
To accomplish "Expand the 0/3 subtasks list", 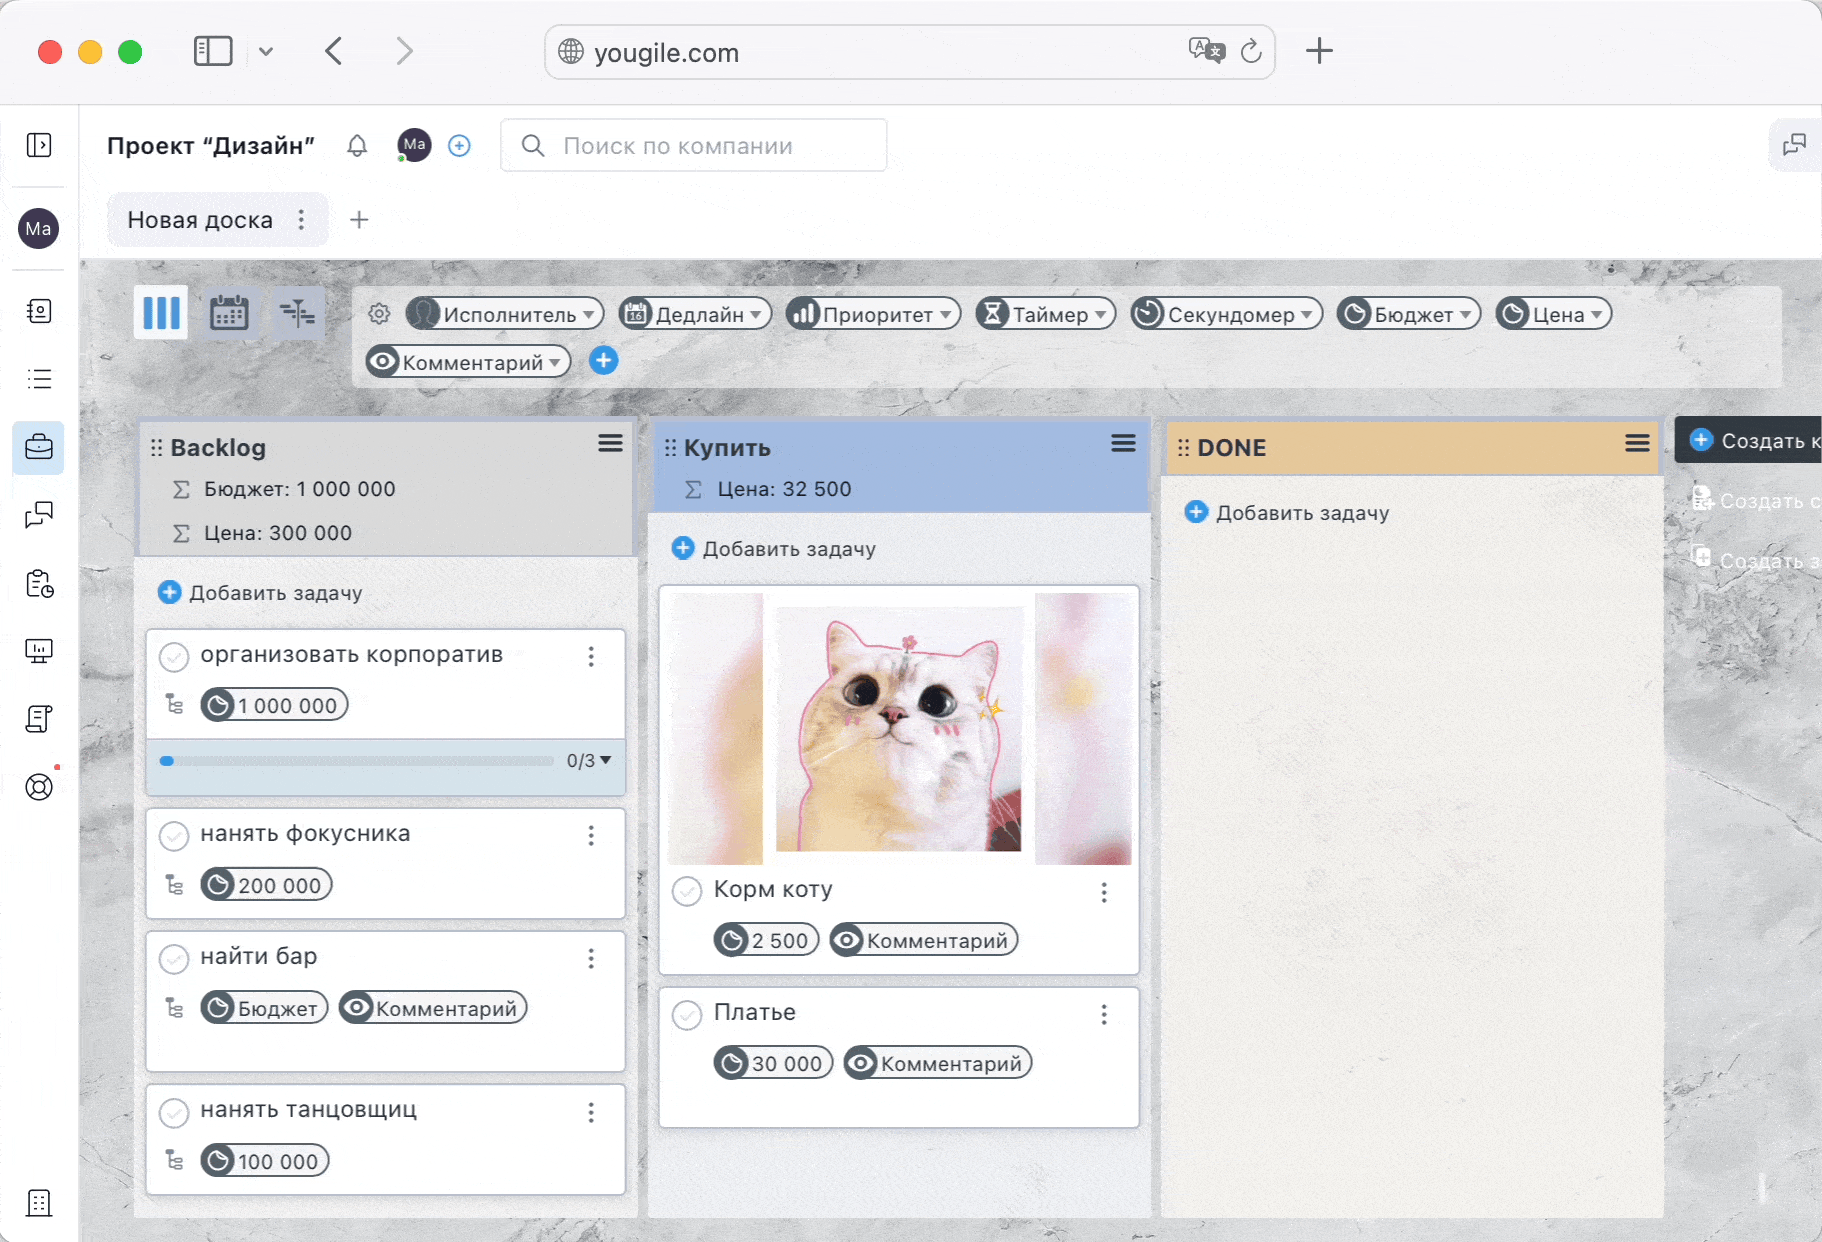I will click(589, 761).
